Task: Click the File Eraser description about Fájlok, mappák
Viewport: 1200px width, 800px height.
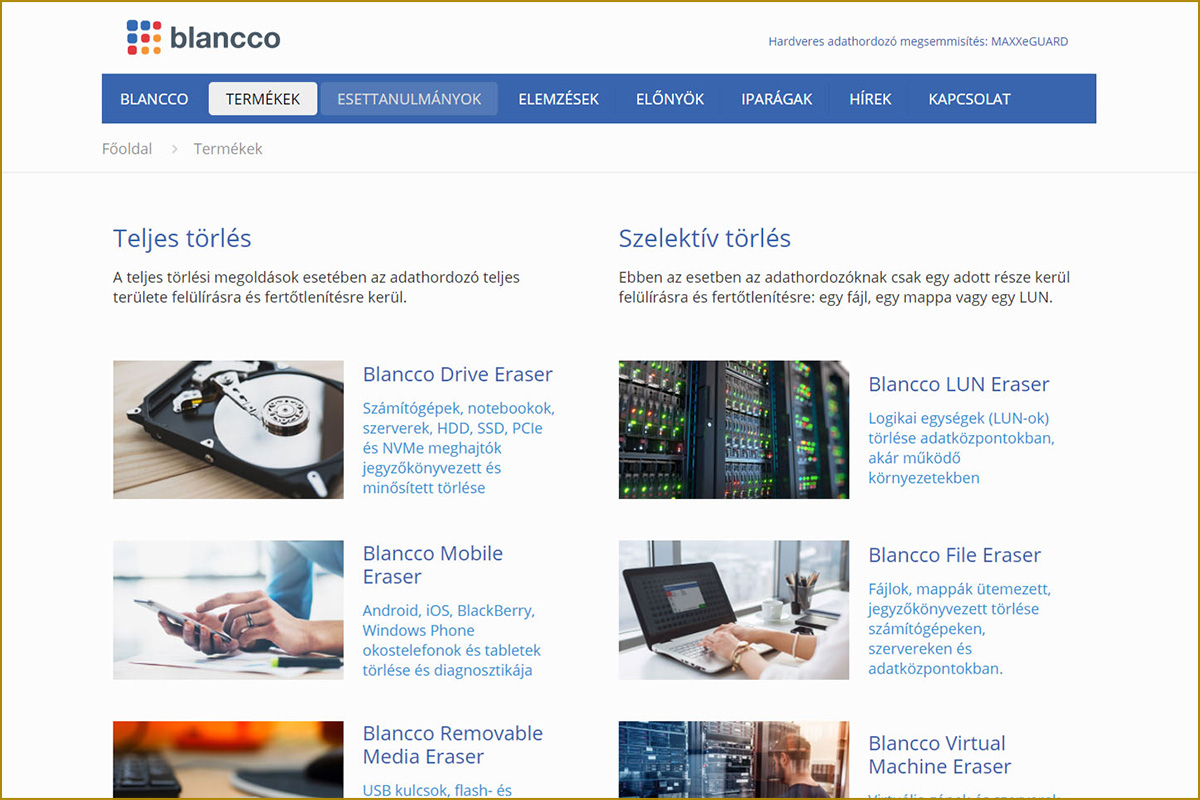Action: (960, 629)
